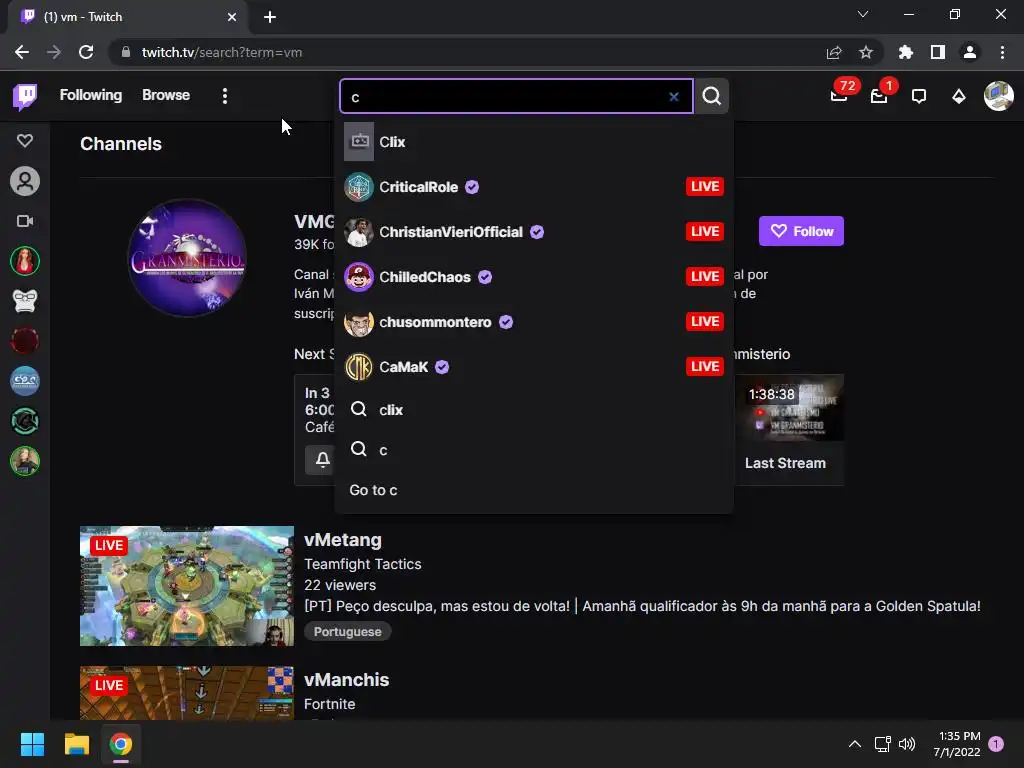This screenshot has width=1024, height=768.
Task: Open the whispers chat icon
Action: (919, 97)
